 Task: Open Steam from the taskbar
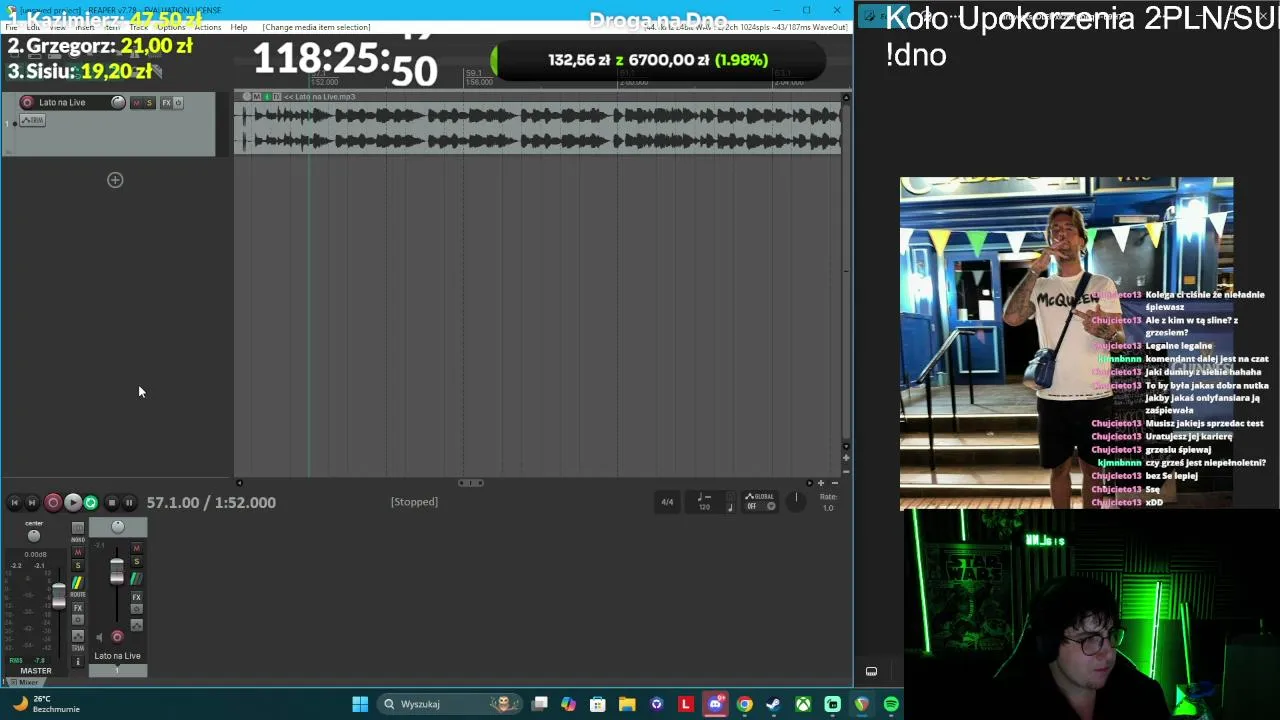(x=773, y=704)
